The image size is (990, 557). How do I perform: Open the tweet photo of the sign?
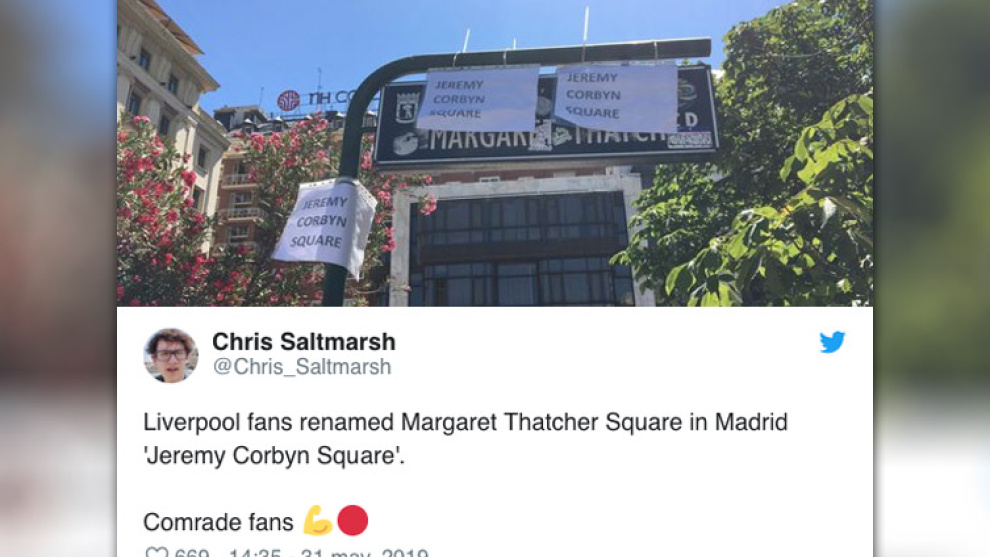[495, 153]
